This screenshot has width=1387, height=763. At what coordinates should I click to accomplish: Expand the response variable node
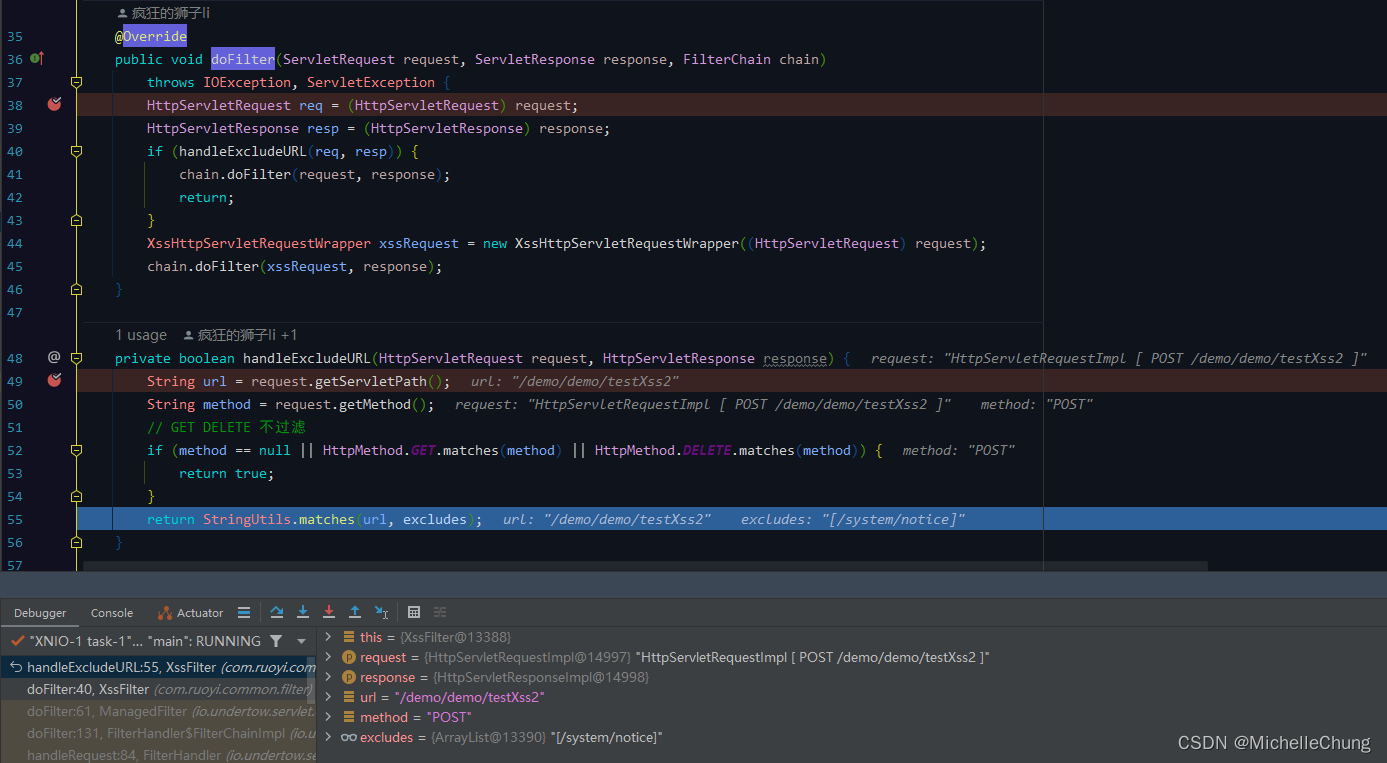click(329, 677)
